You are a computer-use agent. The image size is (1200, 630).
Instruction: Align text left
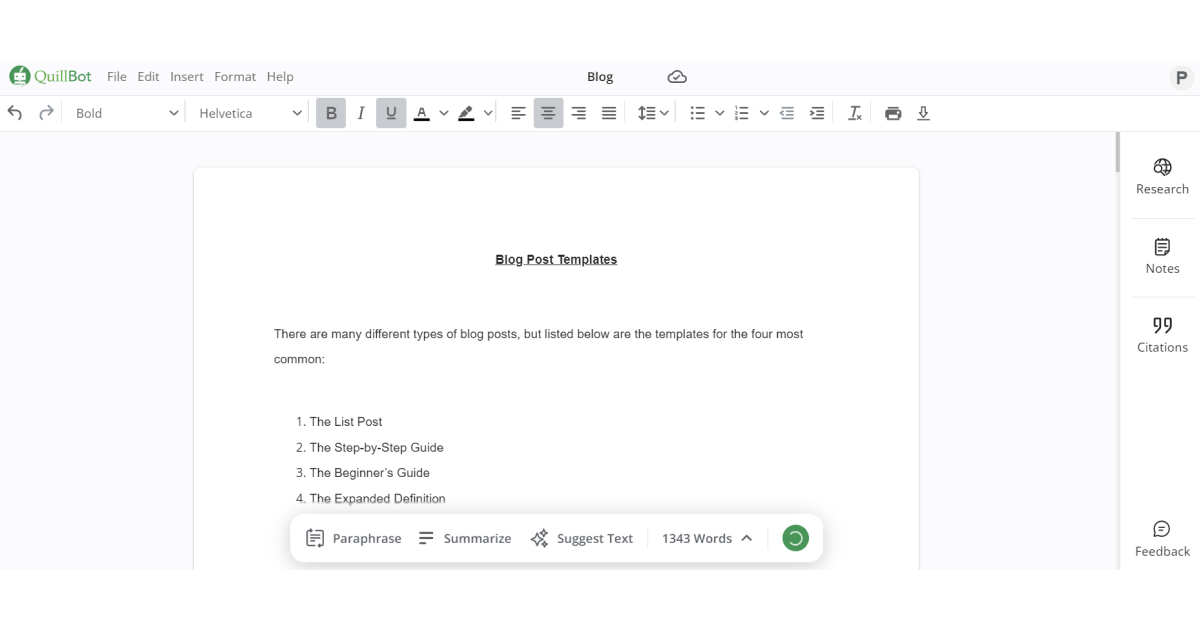pos(518,113)
